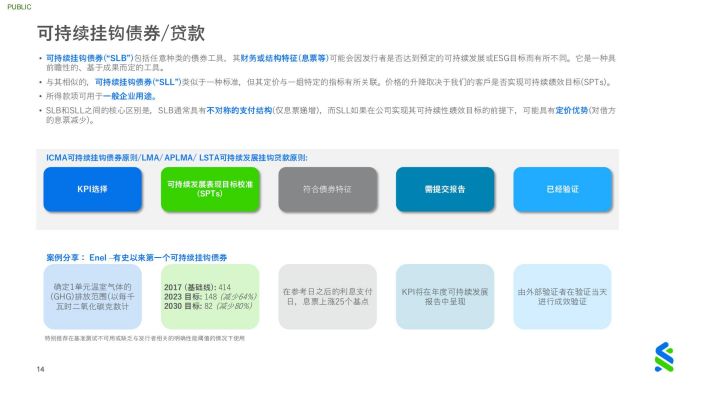Viewport: 710px width, 399px height.
Task: Click the slide title 可持续挂钩债券/贷款
Action: [x=121, y=33]
